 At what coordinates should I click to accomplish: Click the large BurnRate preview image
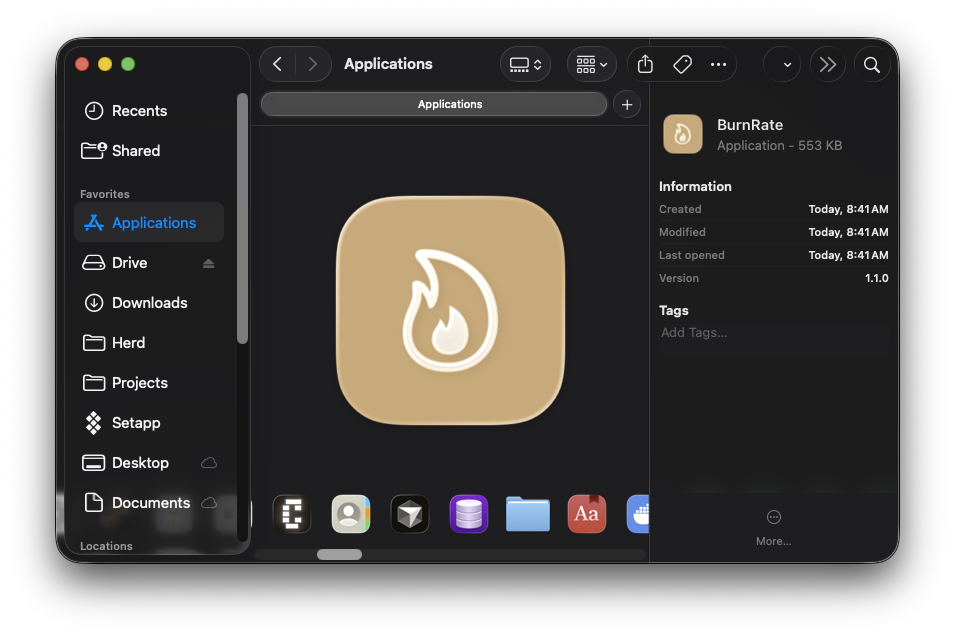tap(450, 311)
